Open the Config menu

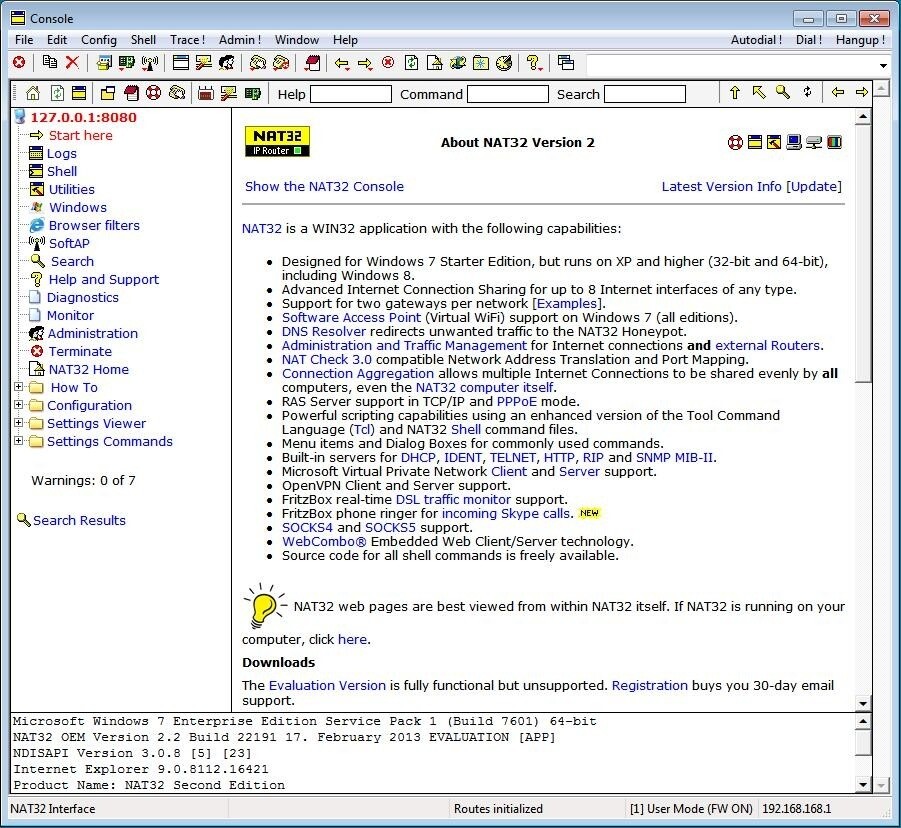[99, 40]
